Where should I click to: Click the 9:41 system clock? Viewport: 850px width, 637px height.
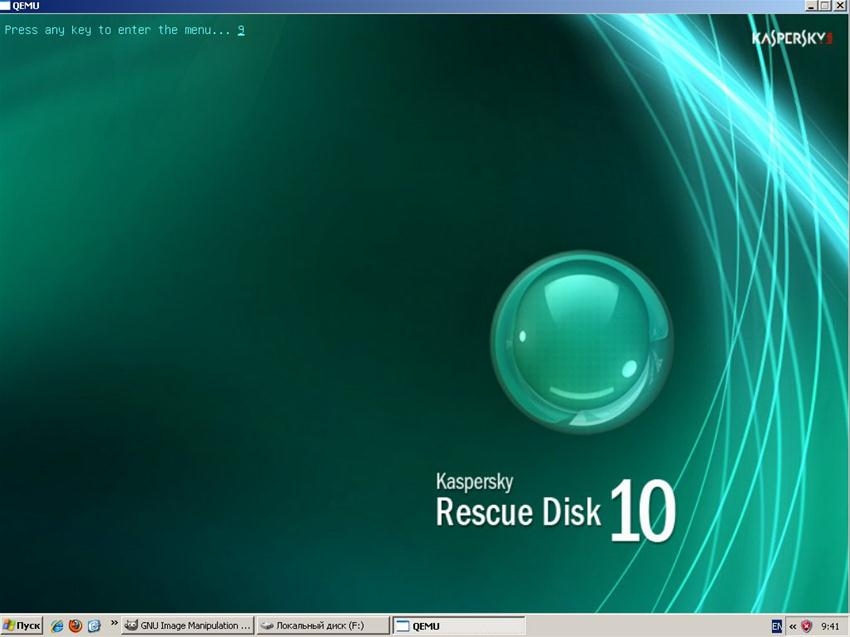coord(830,626)
